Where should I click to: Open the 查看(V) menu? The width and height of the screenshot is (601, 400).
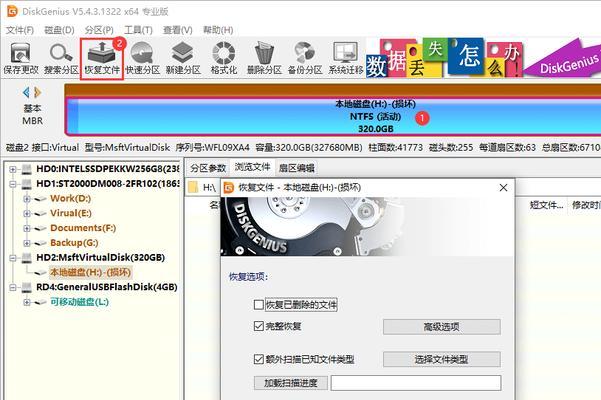point(177,30)
